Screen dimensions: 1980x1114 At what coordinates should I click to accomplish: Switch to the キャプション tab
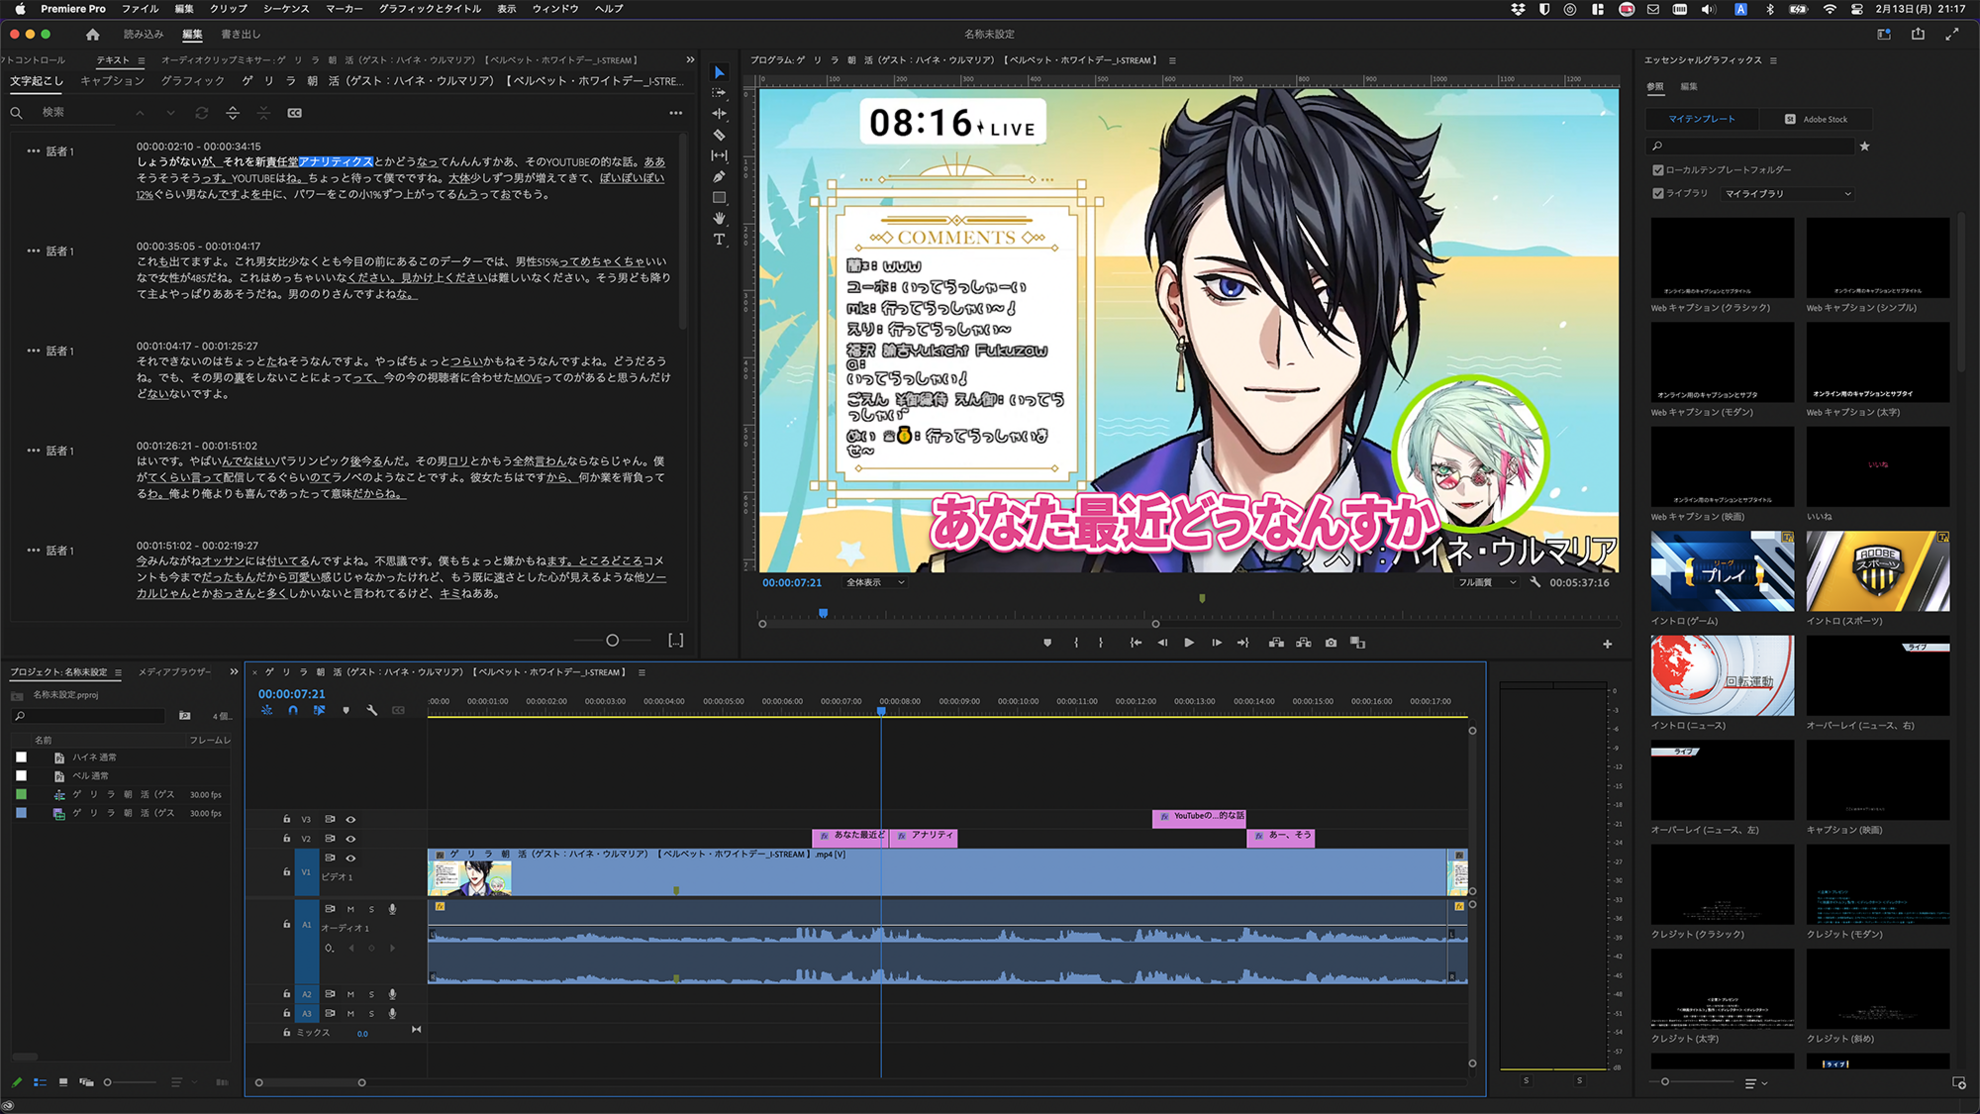click(112, 81)
